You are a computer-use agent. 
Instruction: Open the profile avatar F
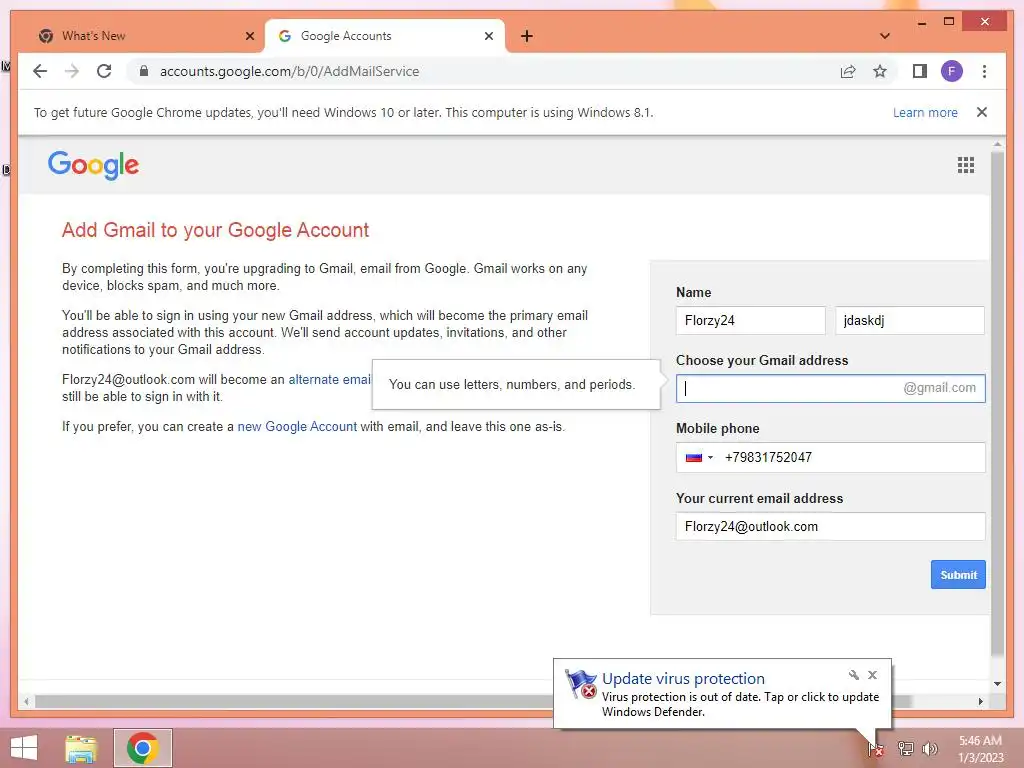[952, 71]
